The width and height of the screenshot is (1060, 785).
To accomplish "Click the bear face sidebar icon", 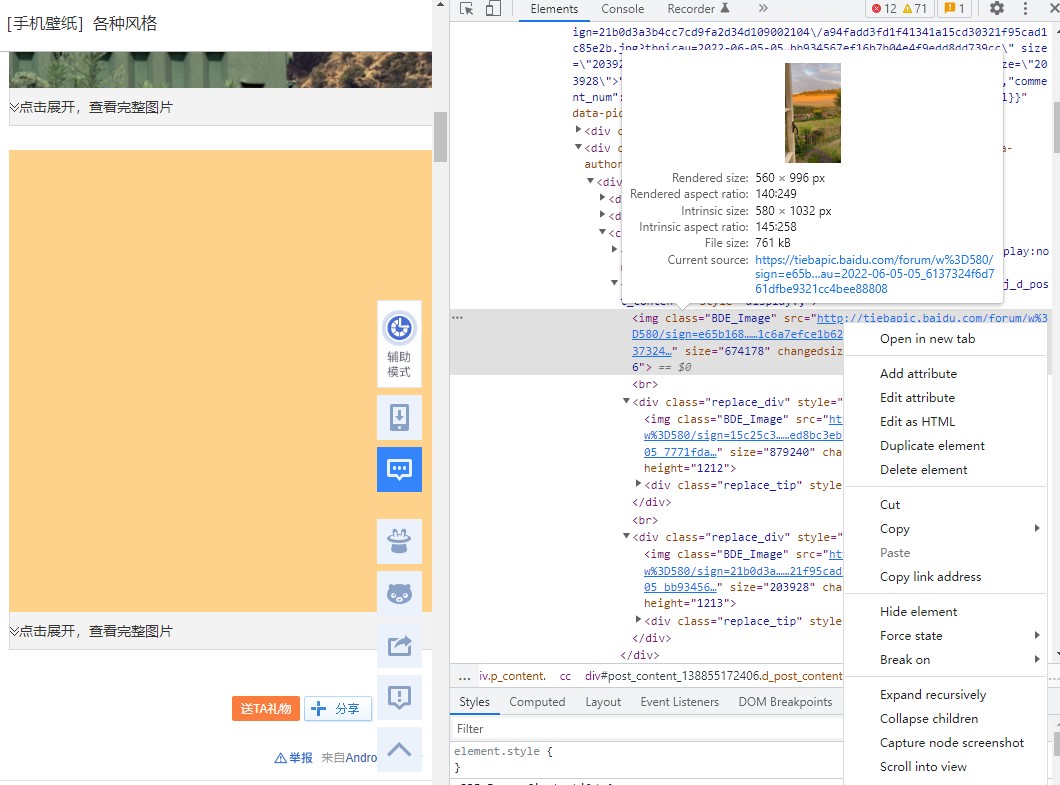I will click(x=399, y=593).
